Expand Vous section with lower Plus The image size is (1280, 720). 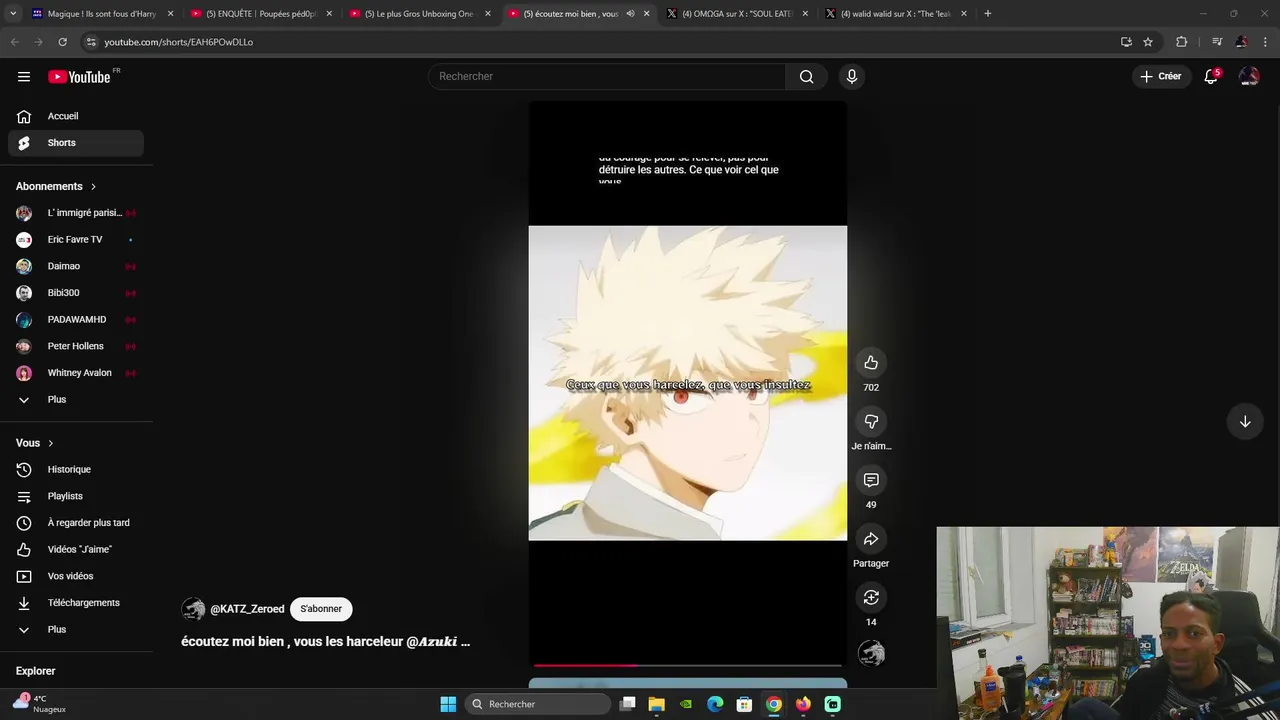(76, 629)
